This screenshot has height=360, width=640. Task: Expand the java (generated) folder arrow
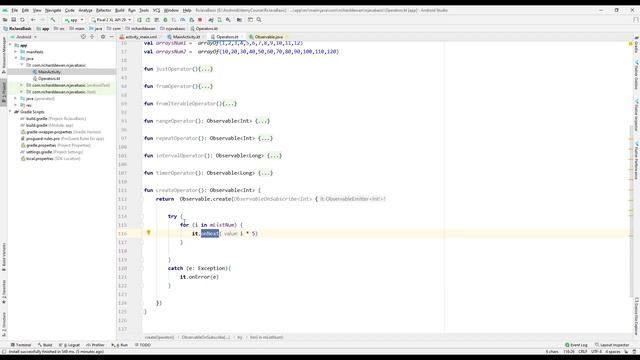pyautogui.click(x=16, y=99)
